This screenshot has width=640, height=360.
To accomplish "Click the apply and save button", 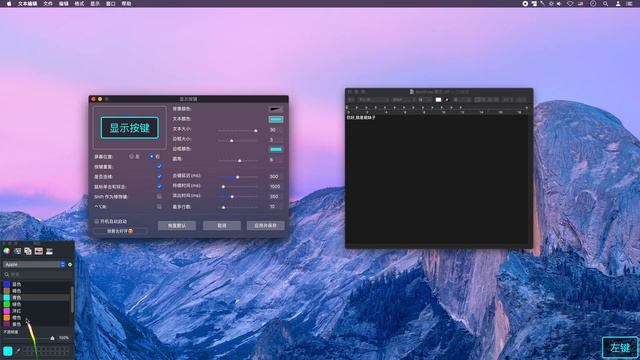I will (265, 225).
